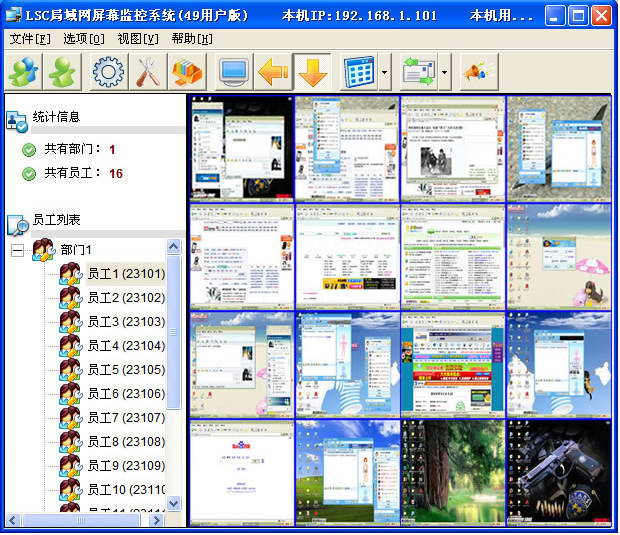This screenshot has height=535, width=620.
Task: Click the down arrow of employee list scrollbar
Action: click(173, 503)
